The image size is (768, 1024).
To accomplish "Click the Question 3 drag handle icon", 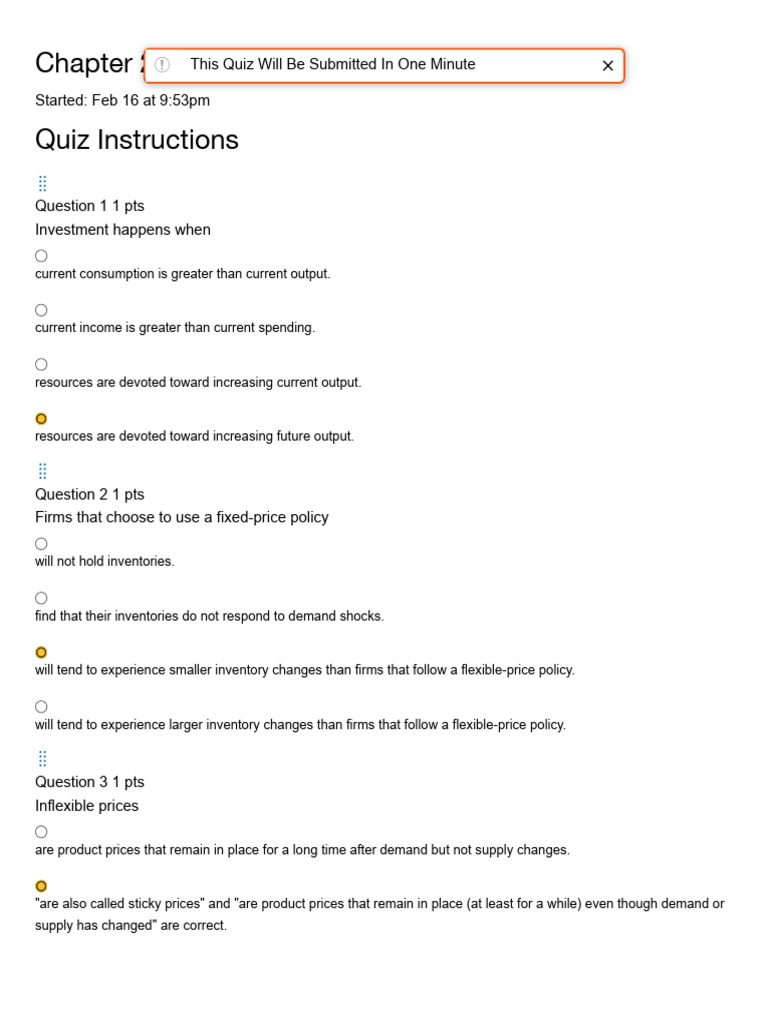I will point(42,759).
